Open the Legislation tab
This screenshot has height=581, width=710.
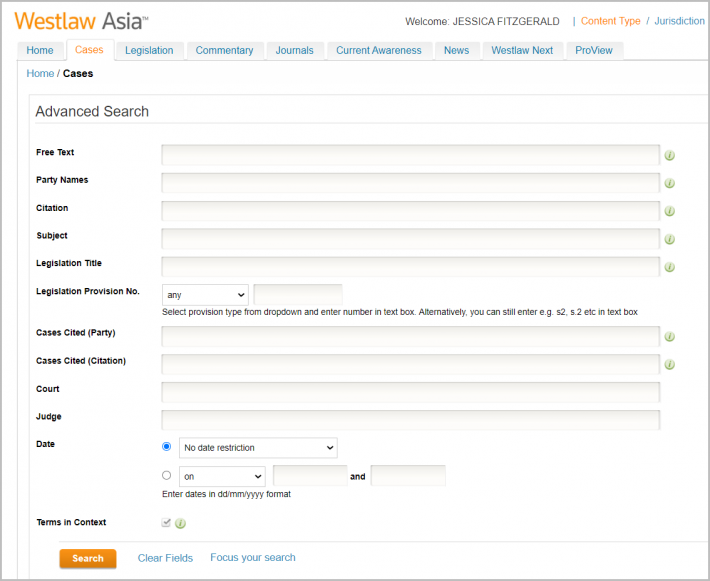(149, 50)
